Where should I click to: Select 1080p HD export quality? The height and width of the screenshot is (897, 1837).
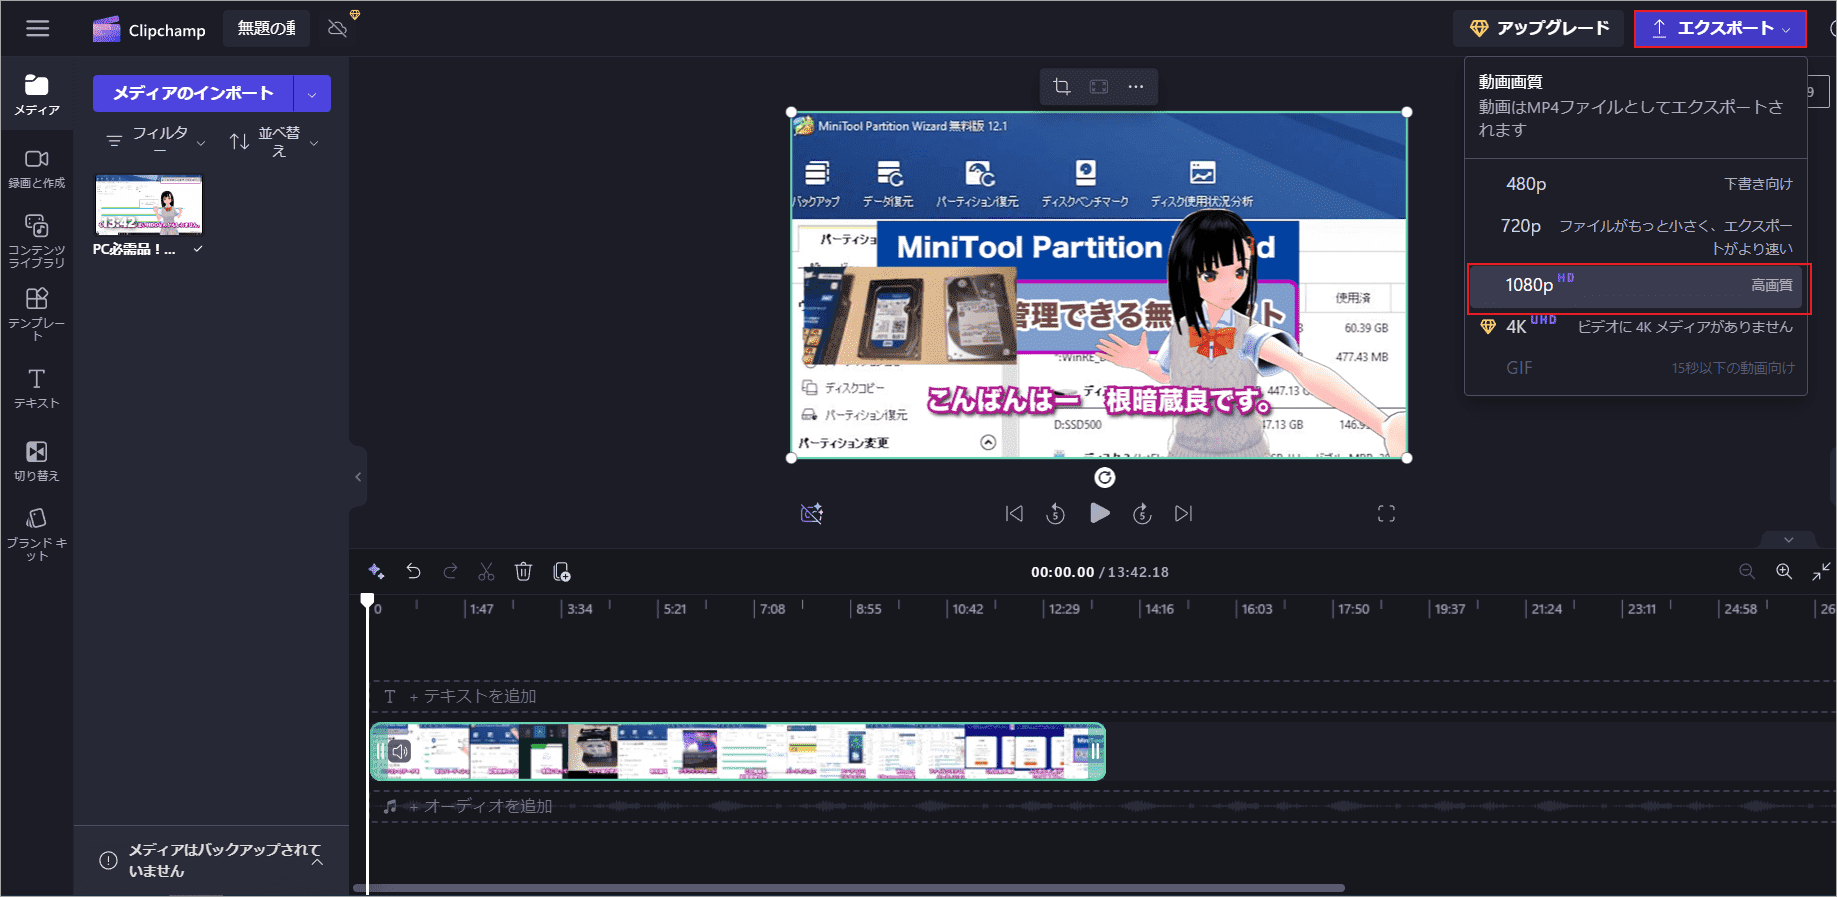[x=1636, y=286]
